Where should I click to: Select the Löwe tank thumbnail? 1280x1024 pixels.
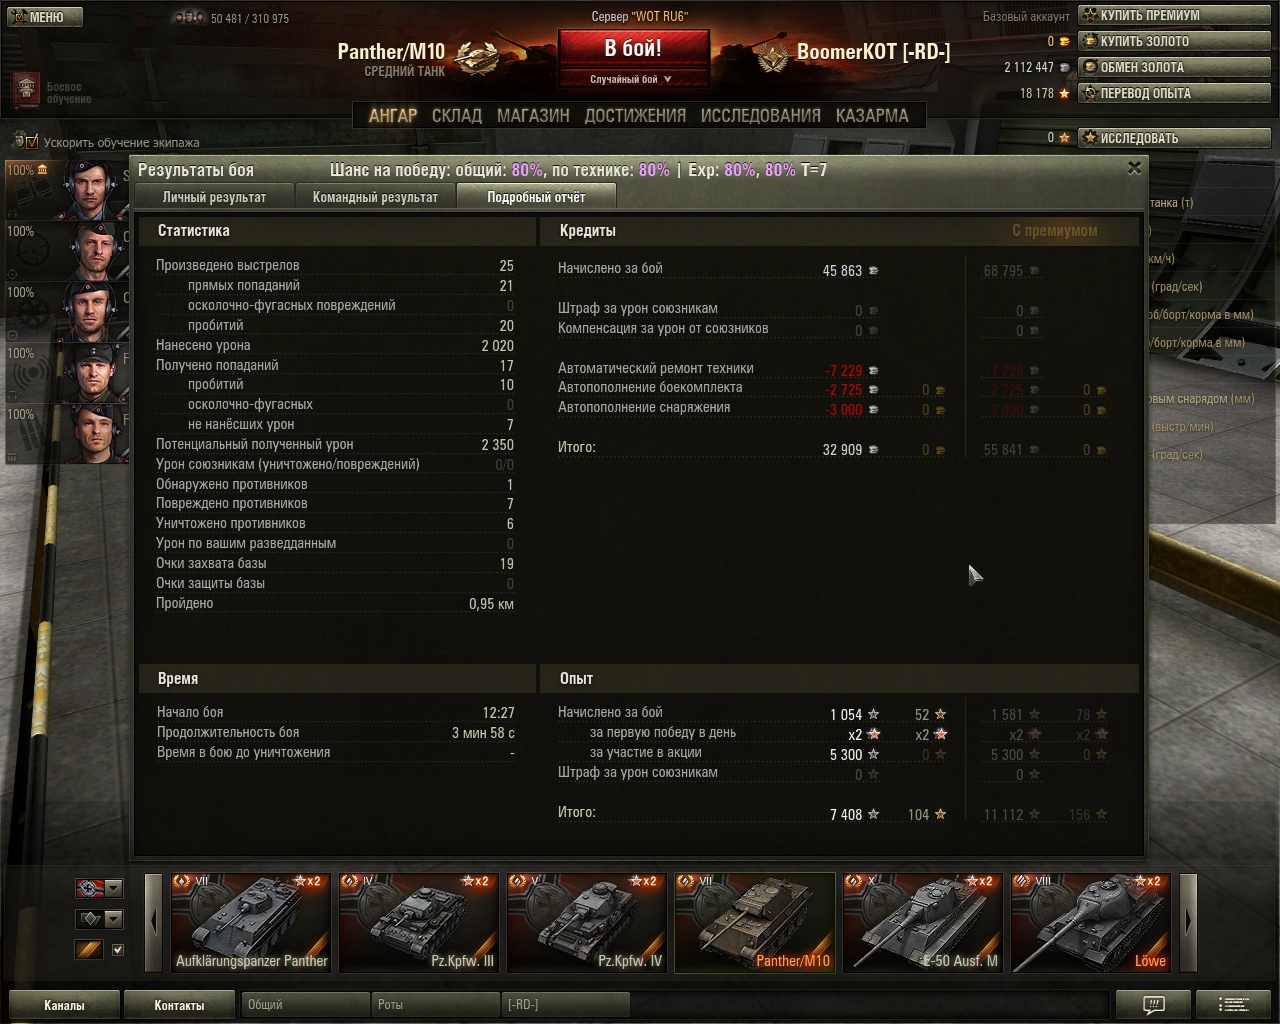point(1090,922)
